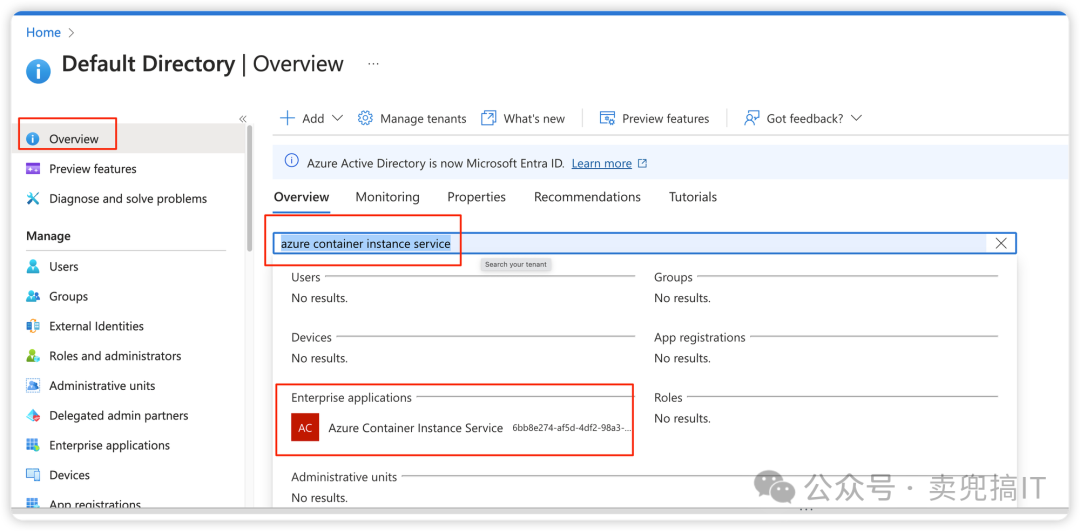
Task: Click the Entra ID rename notice text
Action: coord(435,163)
